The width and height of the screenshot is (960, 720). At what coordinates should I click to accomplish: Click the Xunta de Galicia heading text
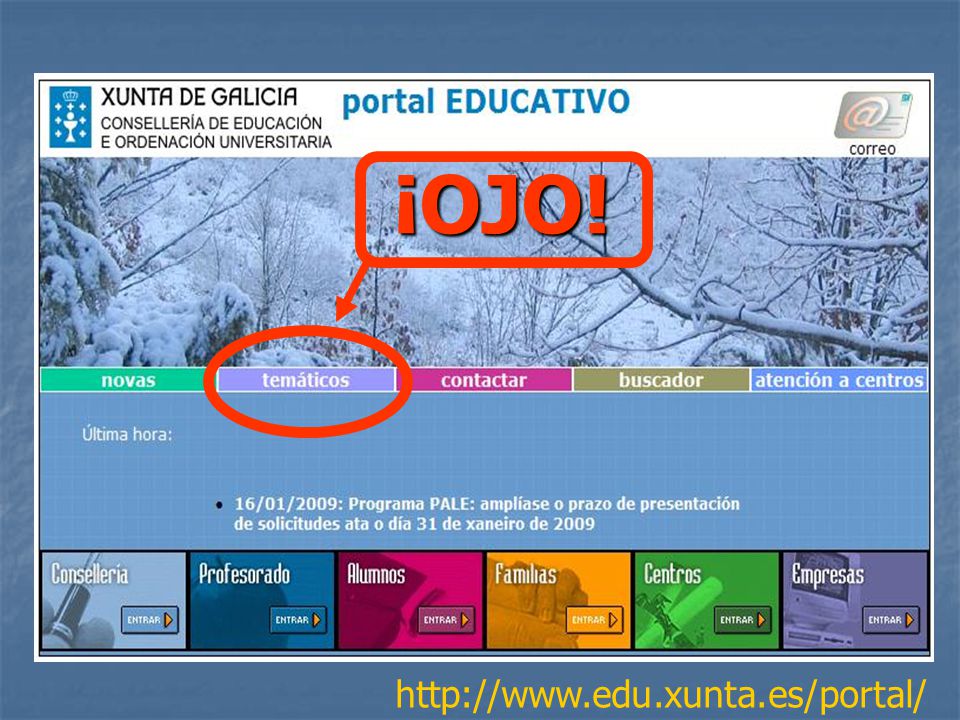click(x=199, y=97)
